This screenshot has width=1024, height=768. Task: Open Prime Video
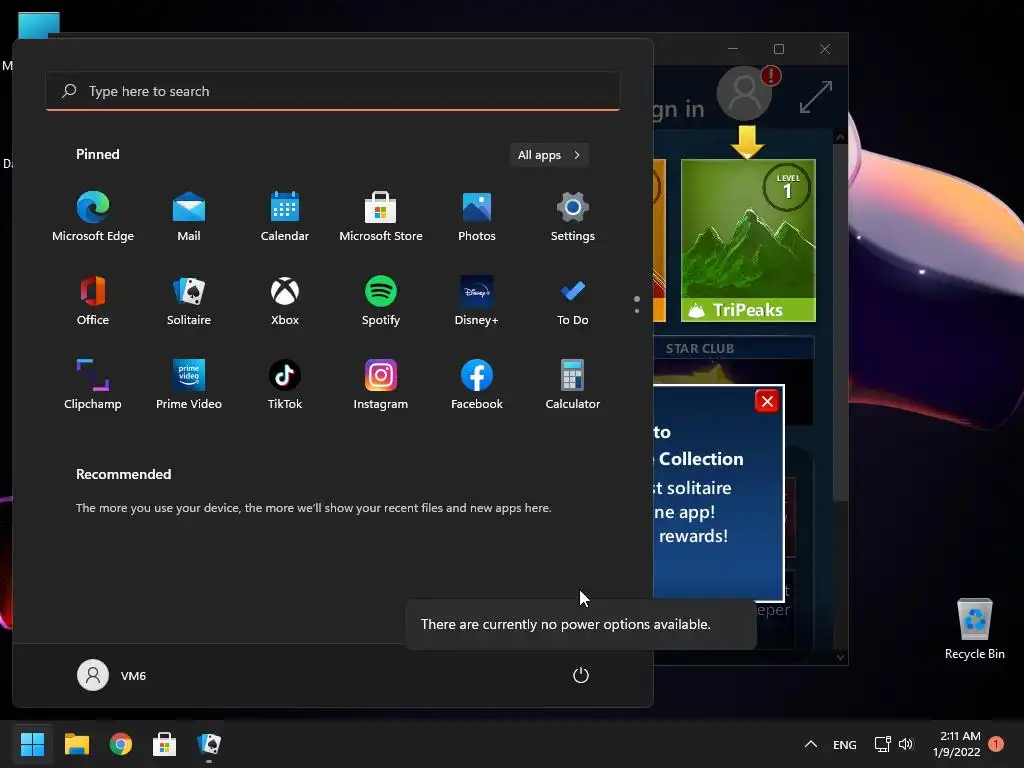click(189, 385)
